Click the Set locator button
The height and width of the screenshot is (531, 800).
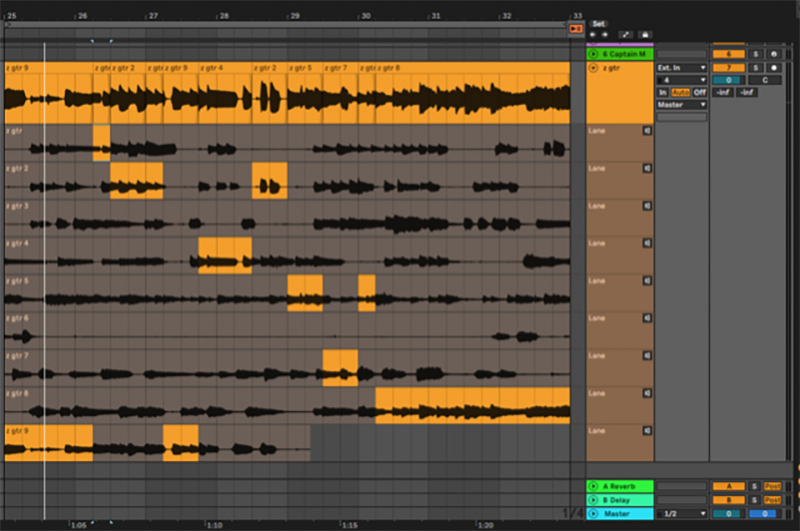click(598, 23)
